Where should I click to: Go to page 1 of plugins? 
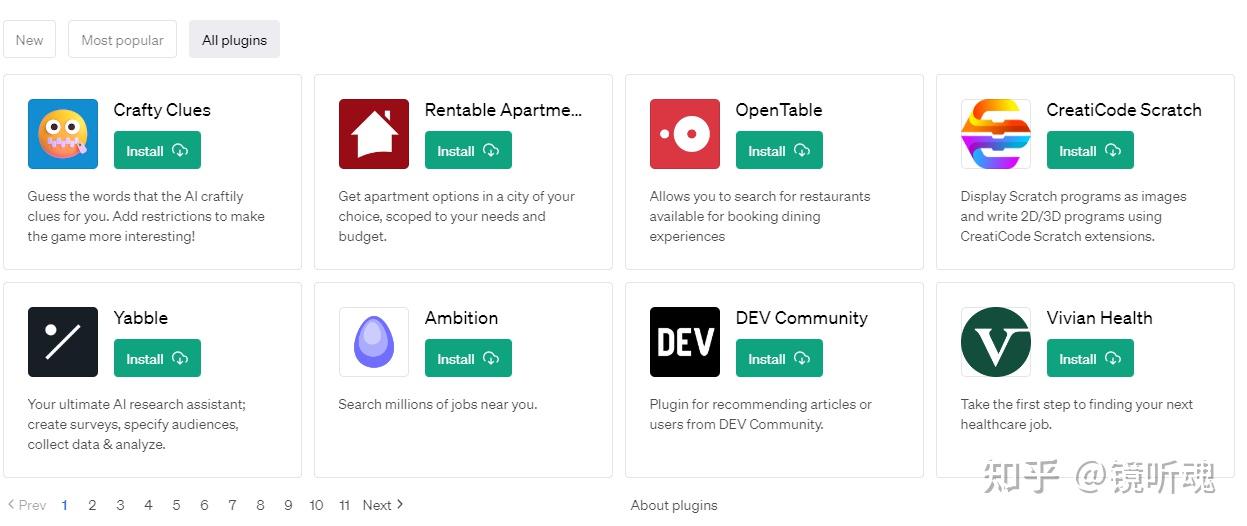64,505
